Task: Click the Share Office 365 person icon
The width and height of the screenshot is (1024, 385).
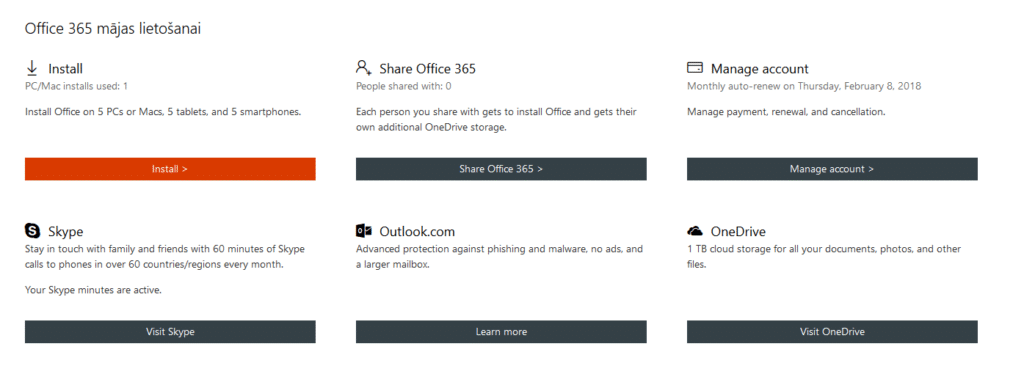Action: 364,68
